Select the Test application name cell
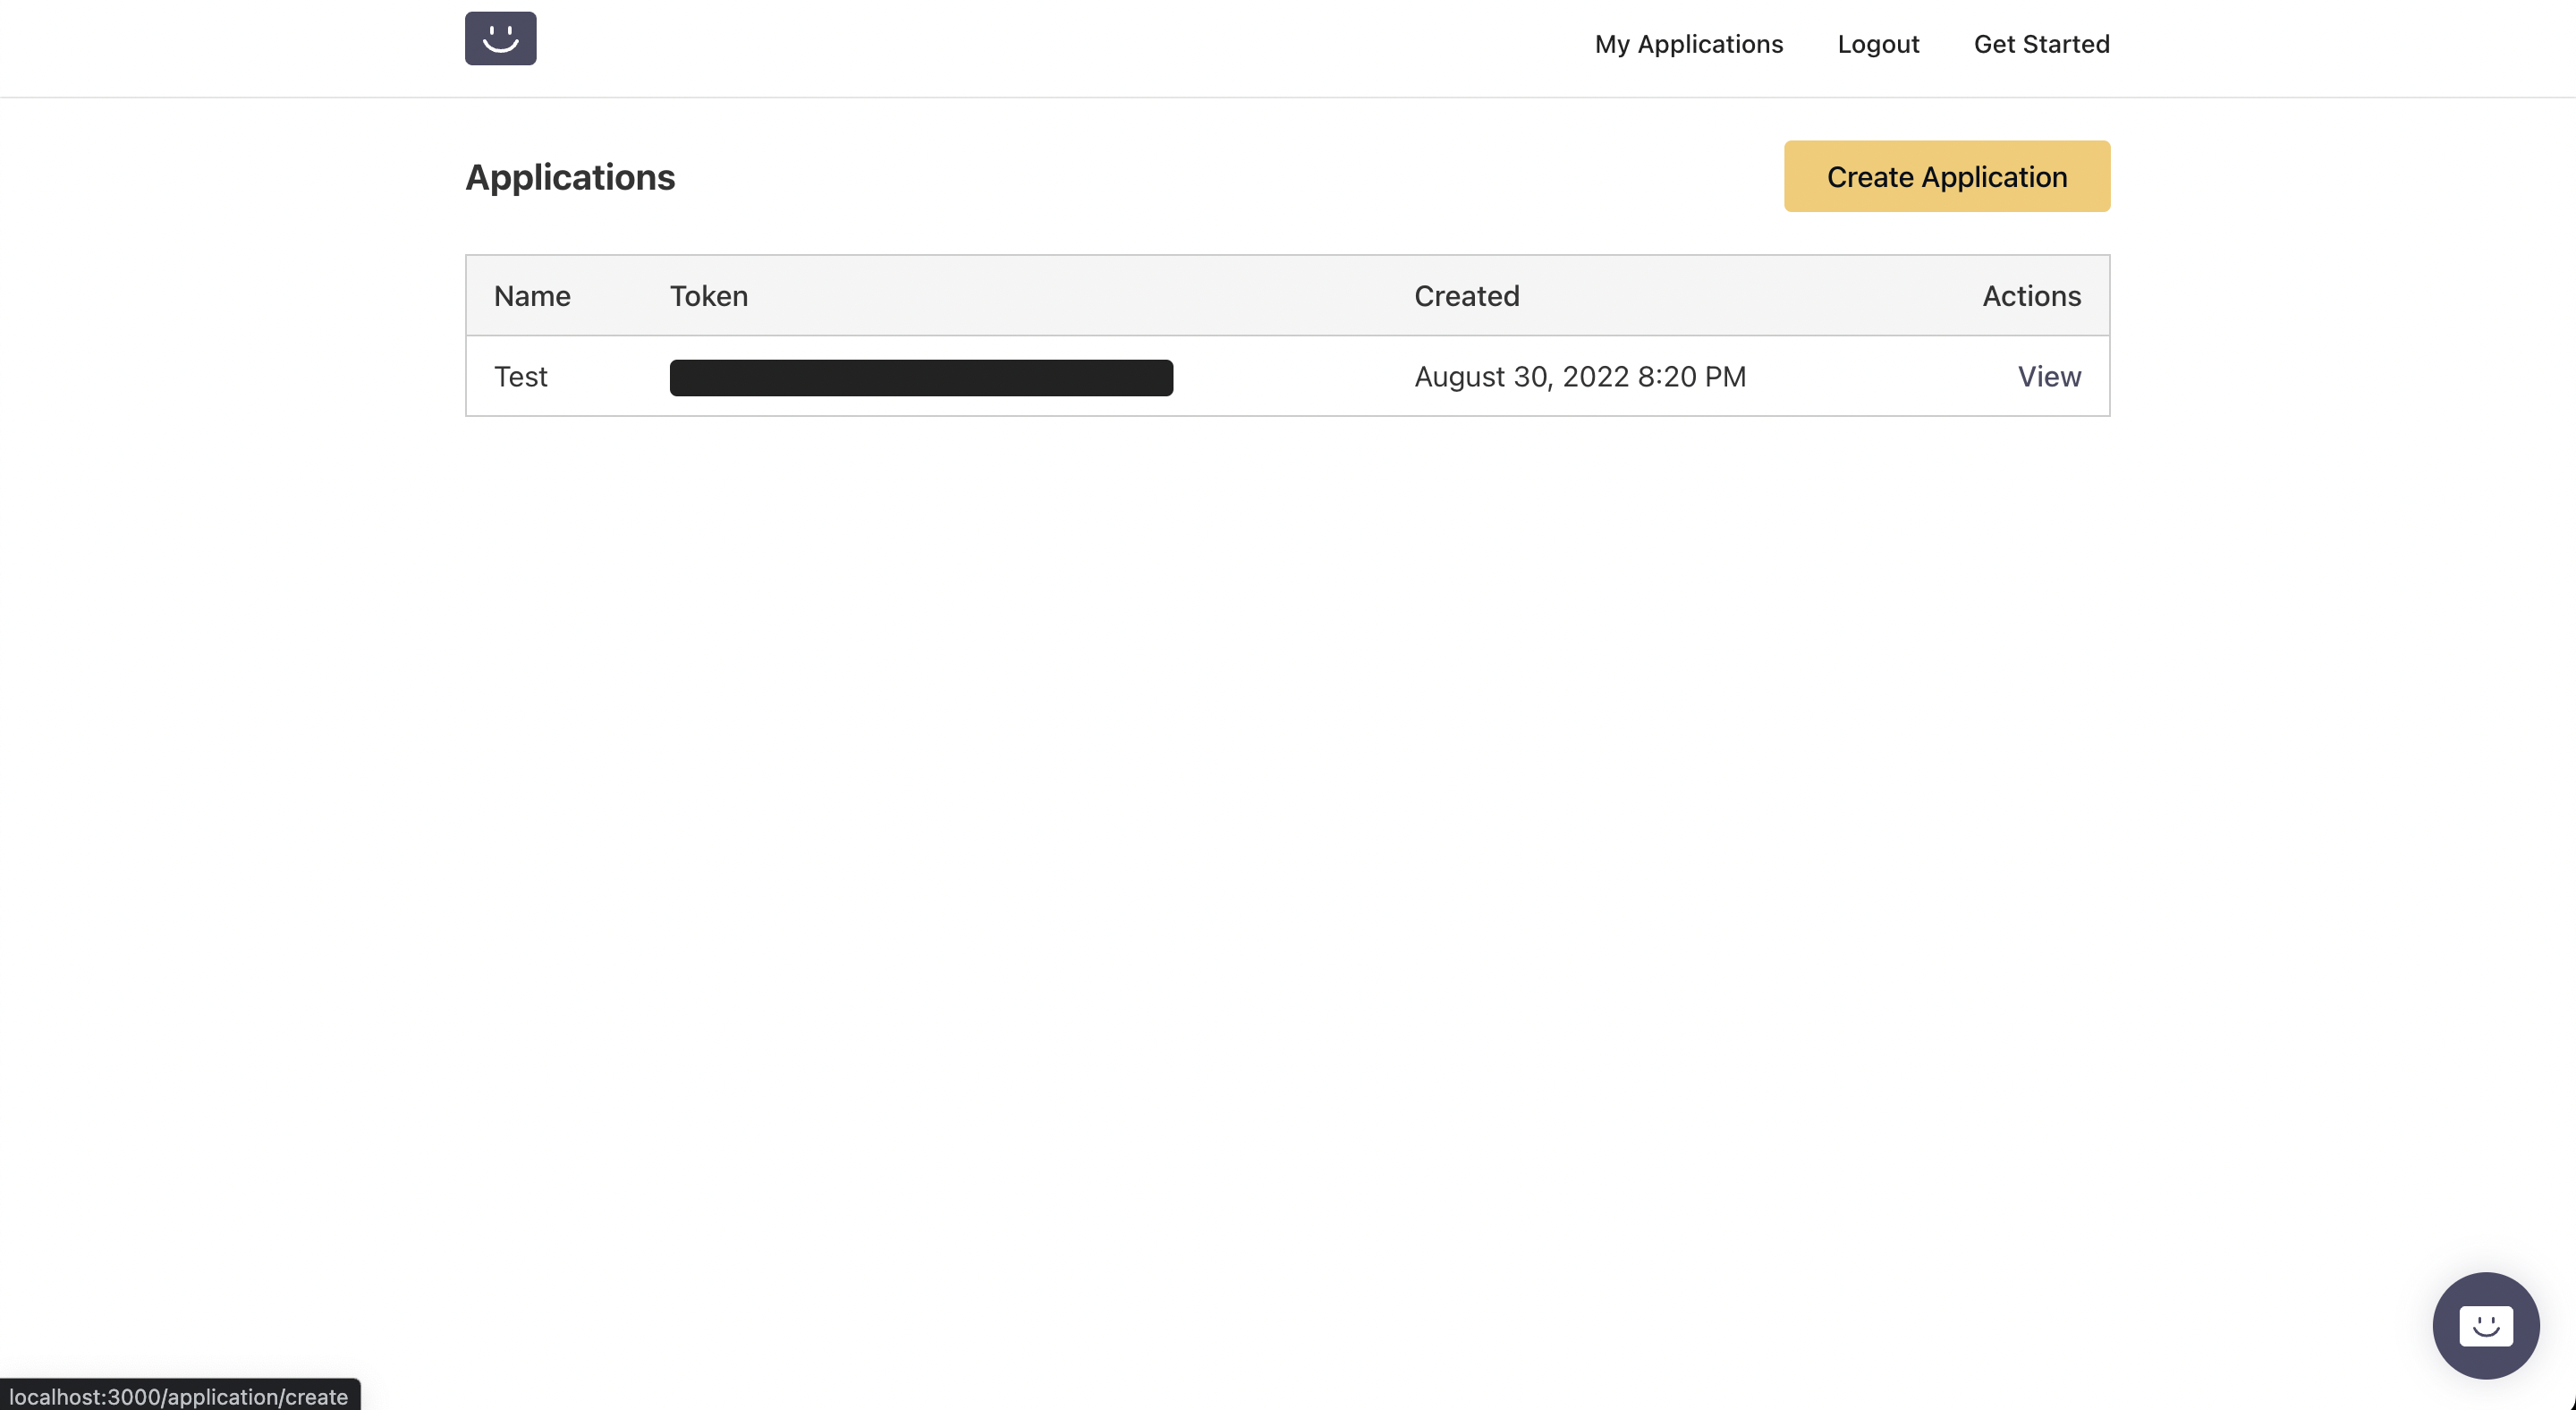This screenshot has height=1410, width=2576. pyautogui.click(x=520, y=376)
